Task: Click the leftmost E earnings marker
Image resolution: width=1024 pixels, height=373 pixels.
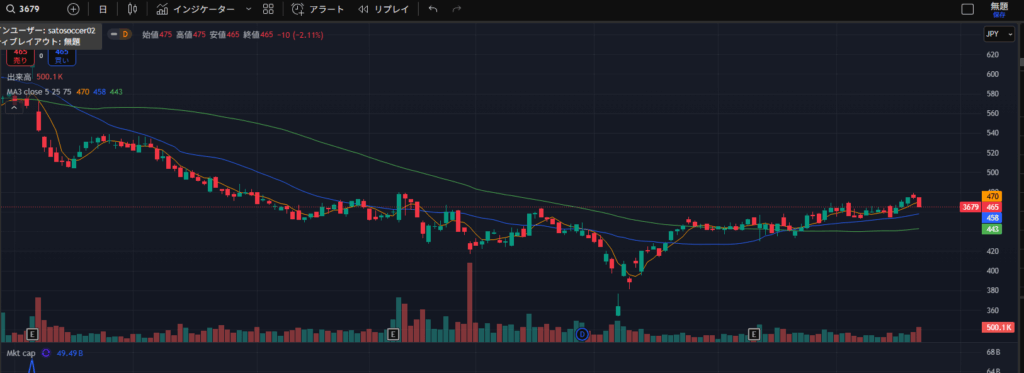Action: click(x=32, y=334)
